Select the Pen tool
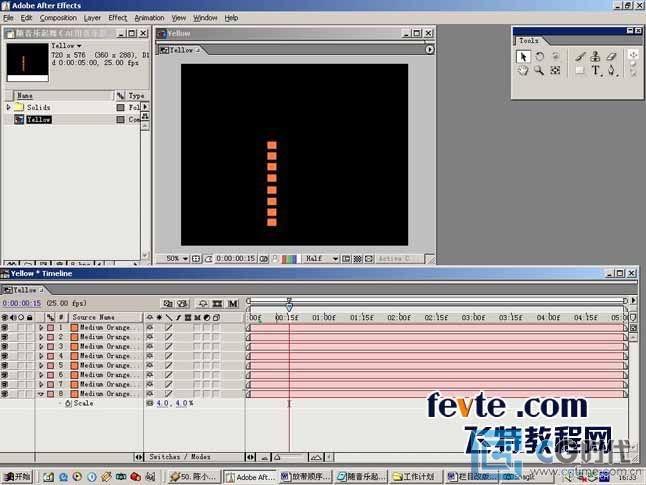This screenshot has width=646, height=485. [x=611, y=70]
